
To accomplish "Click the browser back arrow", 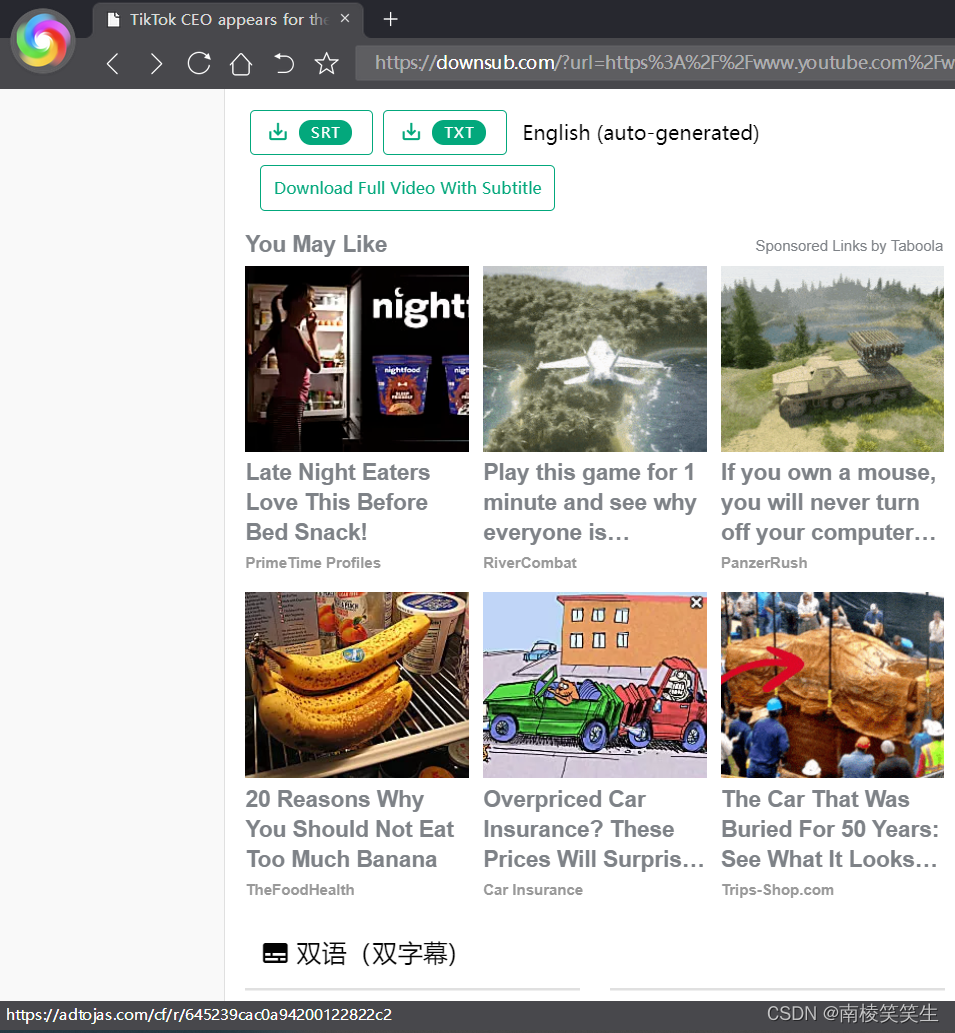I will coord(113,64).
